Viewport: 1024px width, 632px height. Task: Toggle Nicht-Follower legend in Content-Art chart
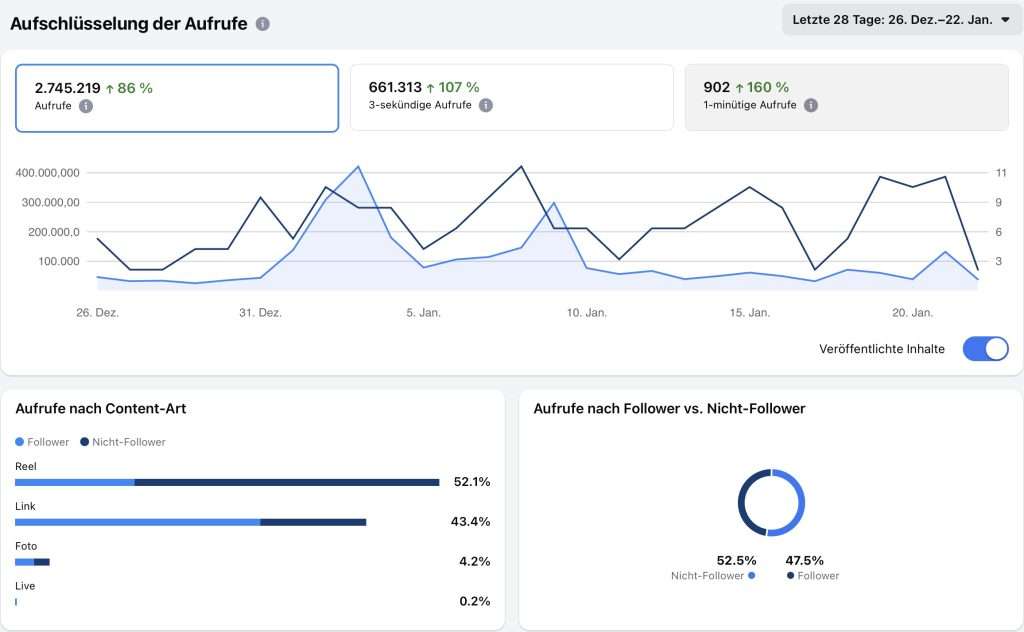tap(123, 442)
